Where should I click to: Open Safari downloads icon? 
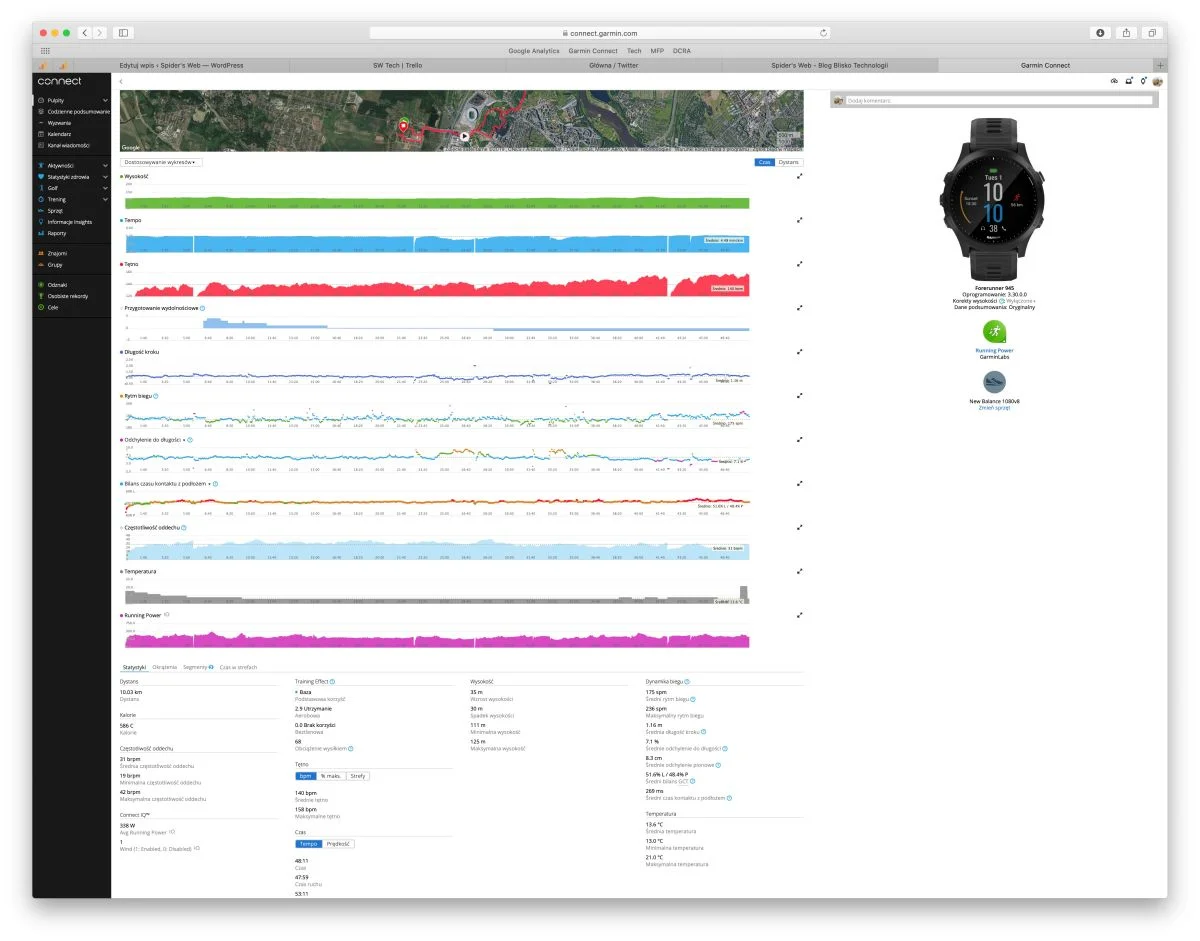(1100, 33)
